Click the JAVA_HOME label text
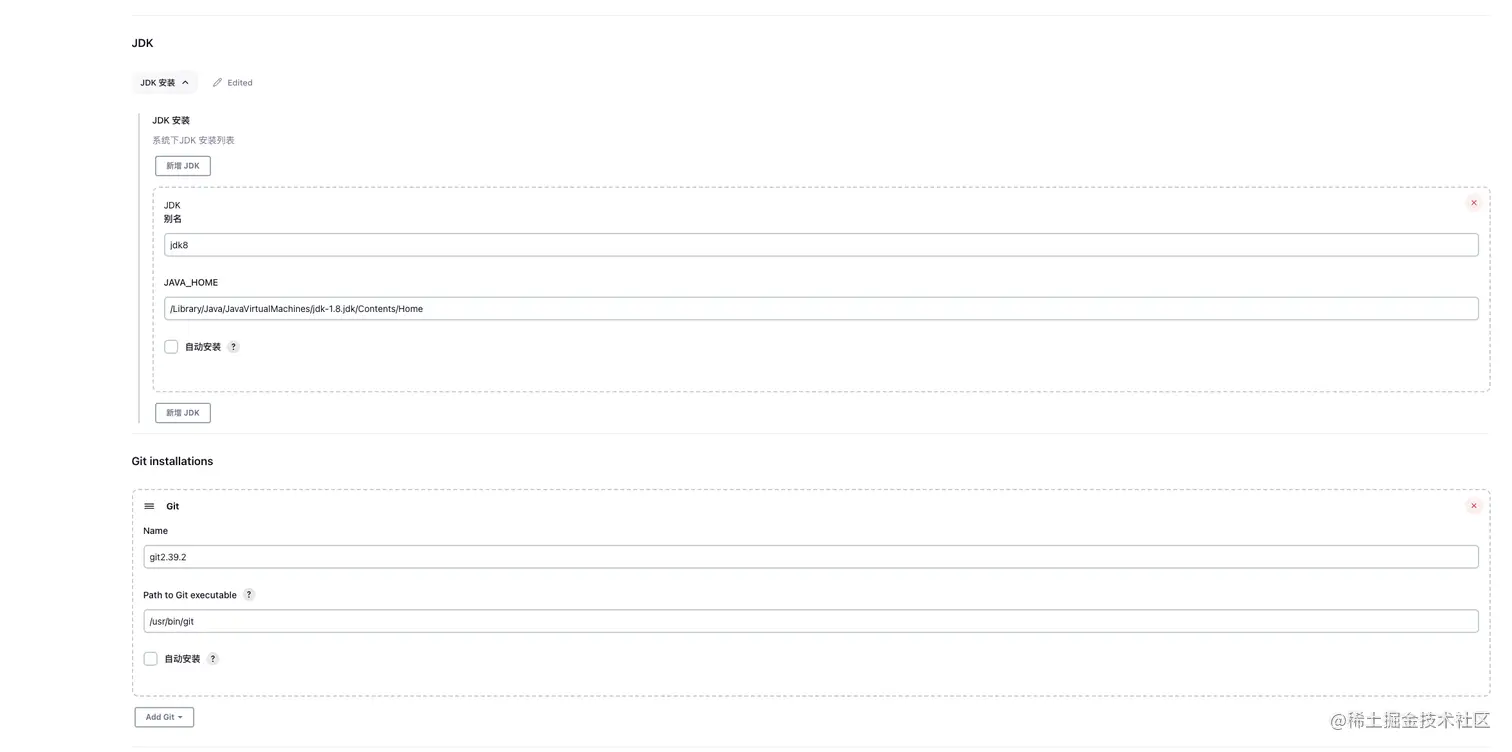Screen dimensions: 1512x752 (191, 283)
